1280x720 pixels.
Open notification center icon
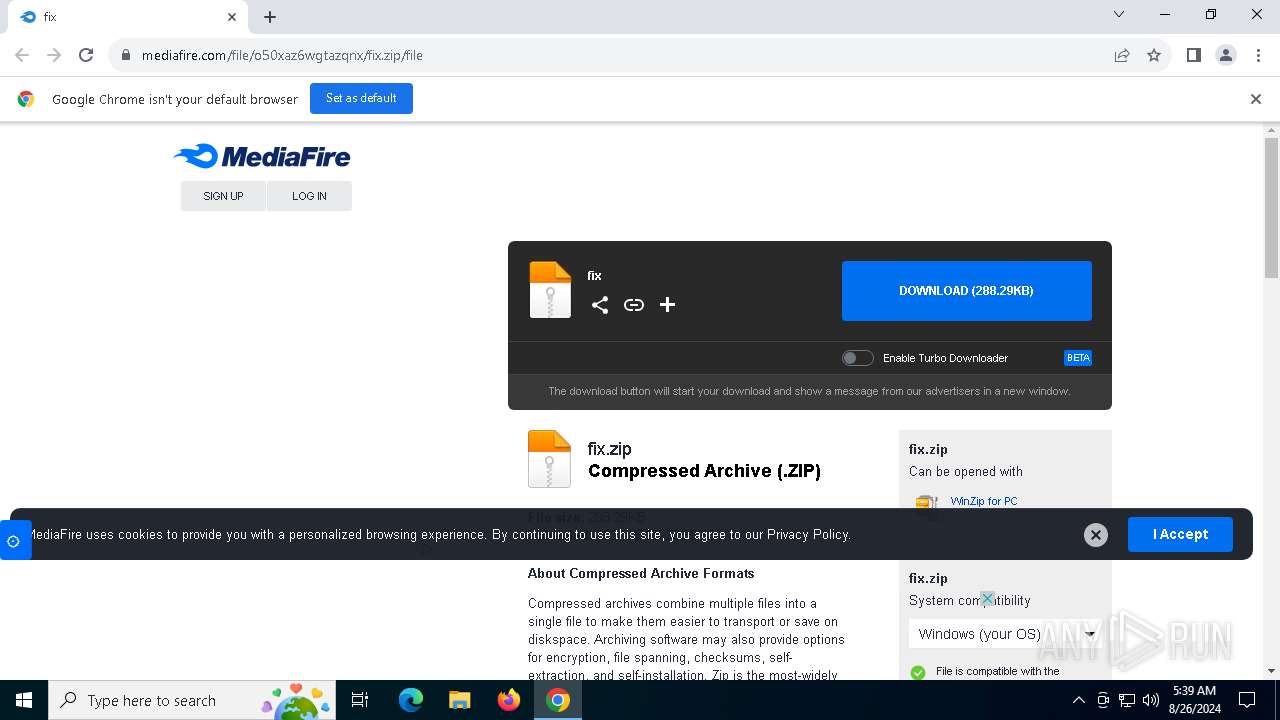click(x=1247, y=700)
